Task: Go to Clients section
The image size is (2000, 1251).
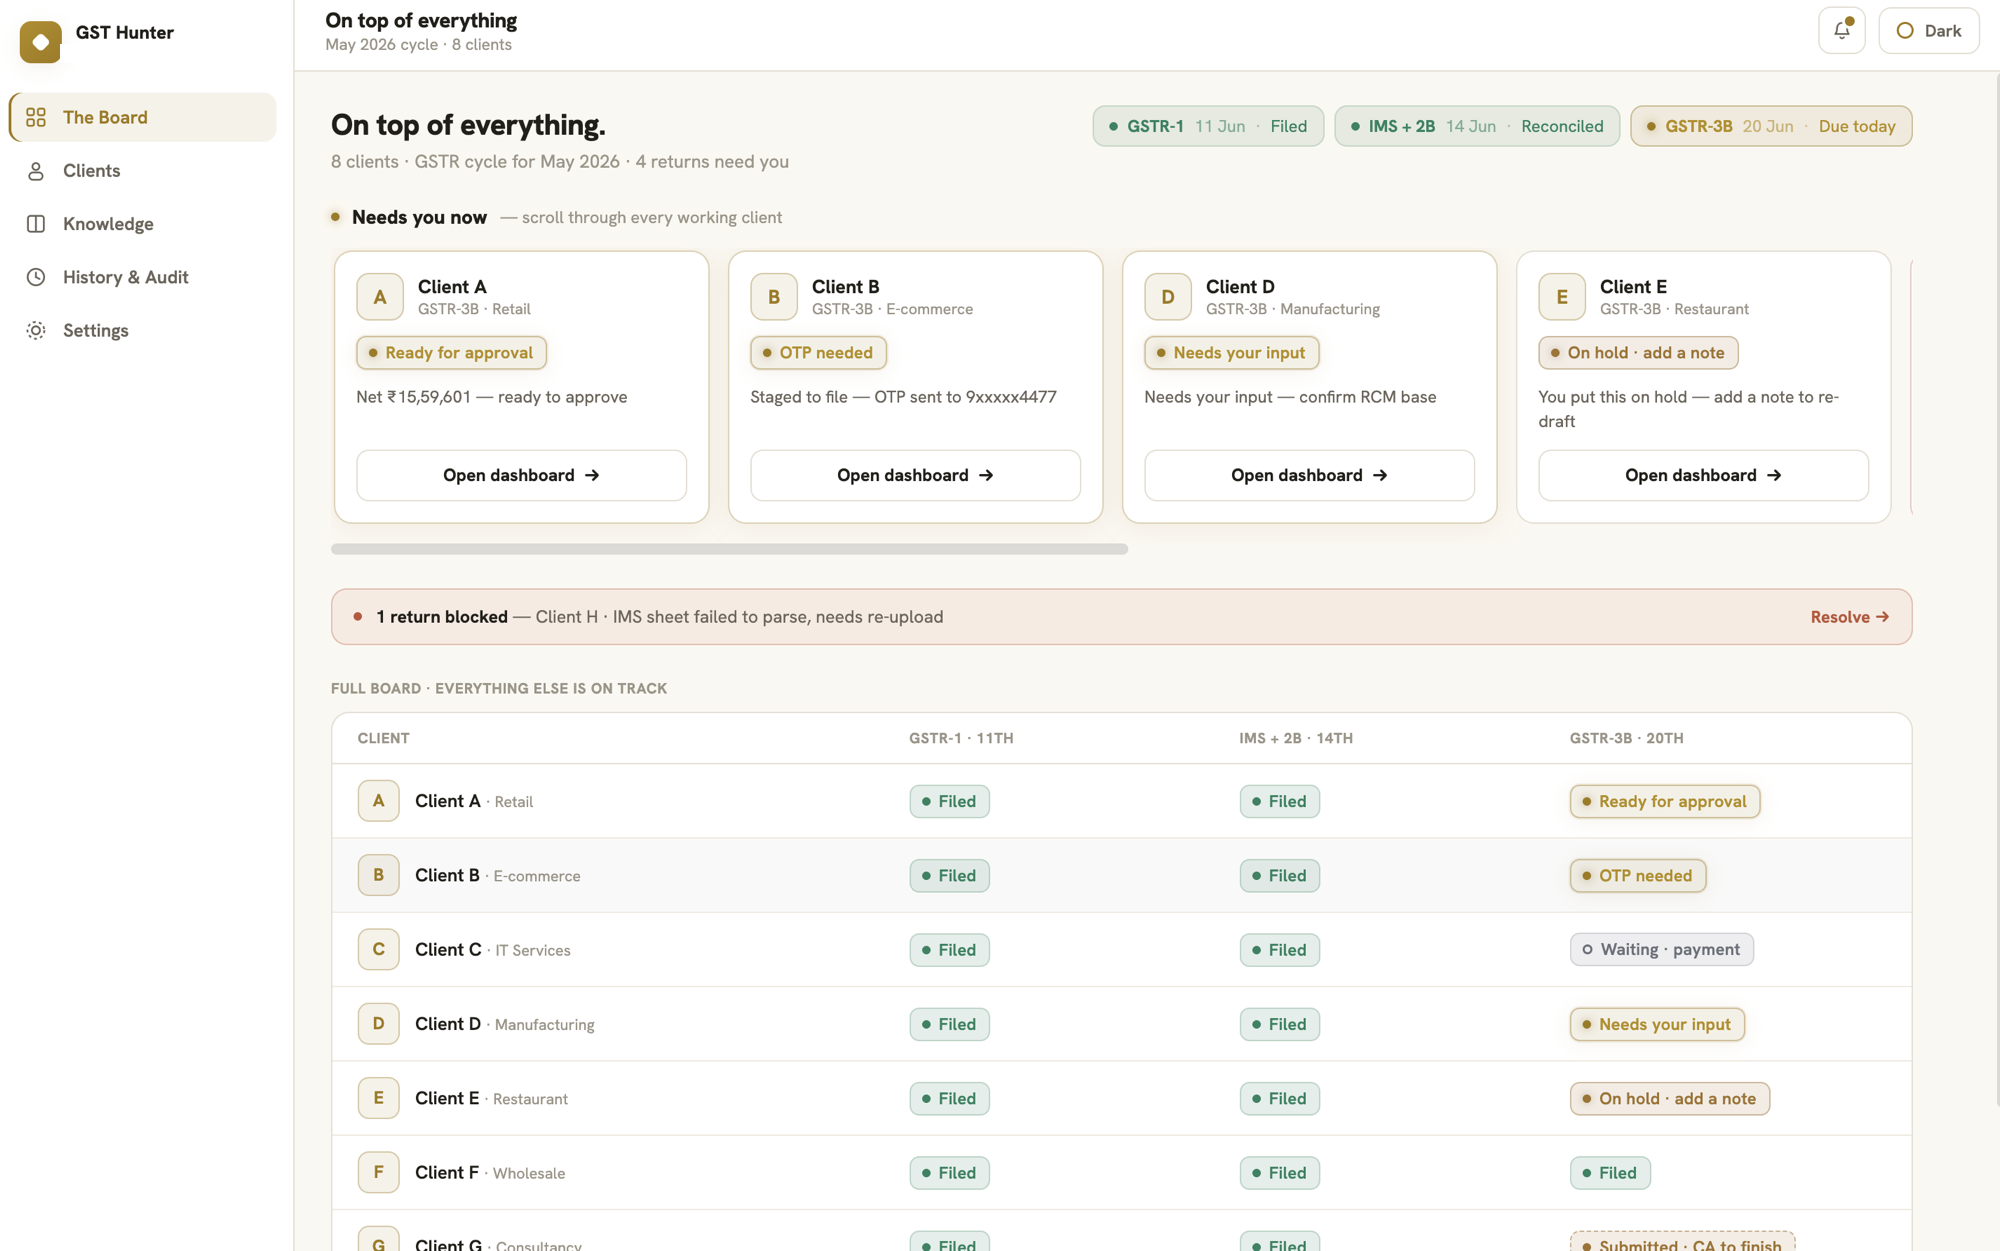Action: [x=142, y=171]
